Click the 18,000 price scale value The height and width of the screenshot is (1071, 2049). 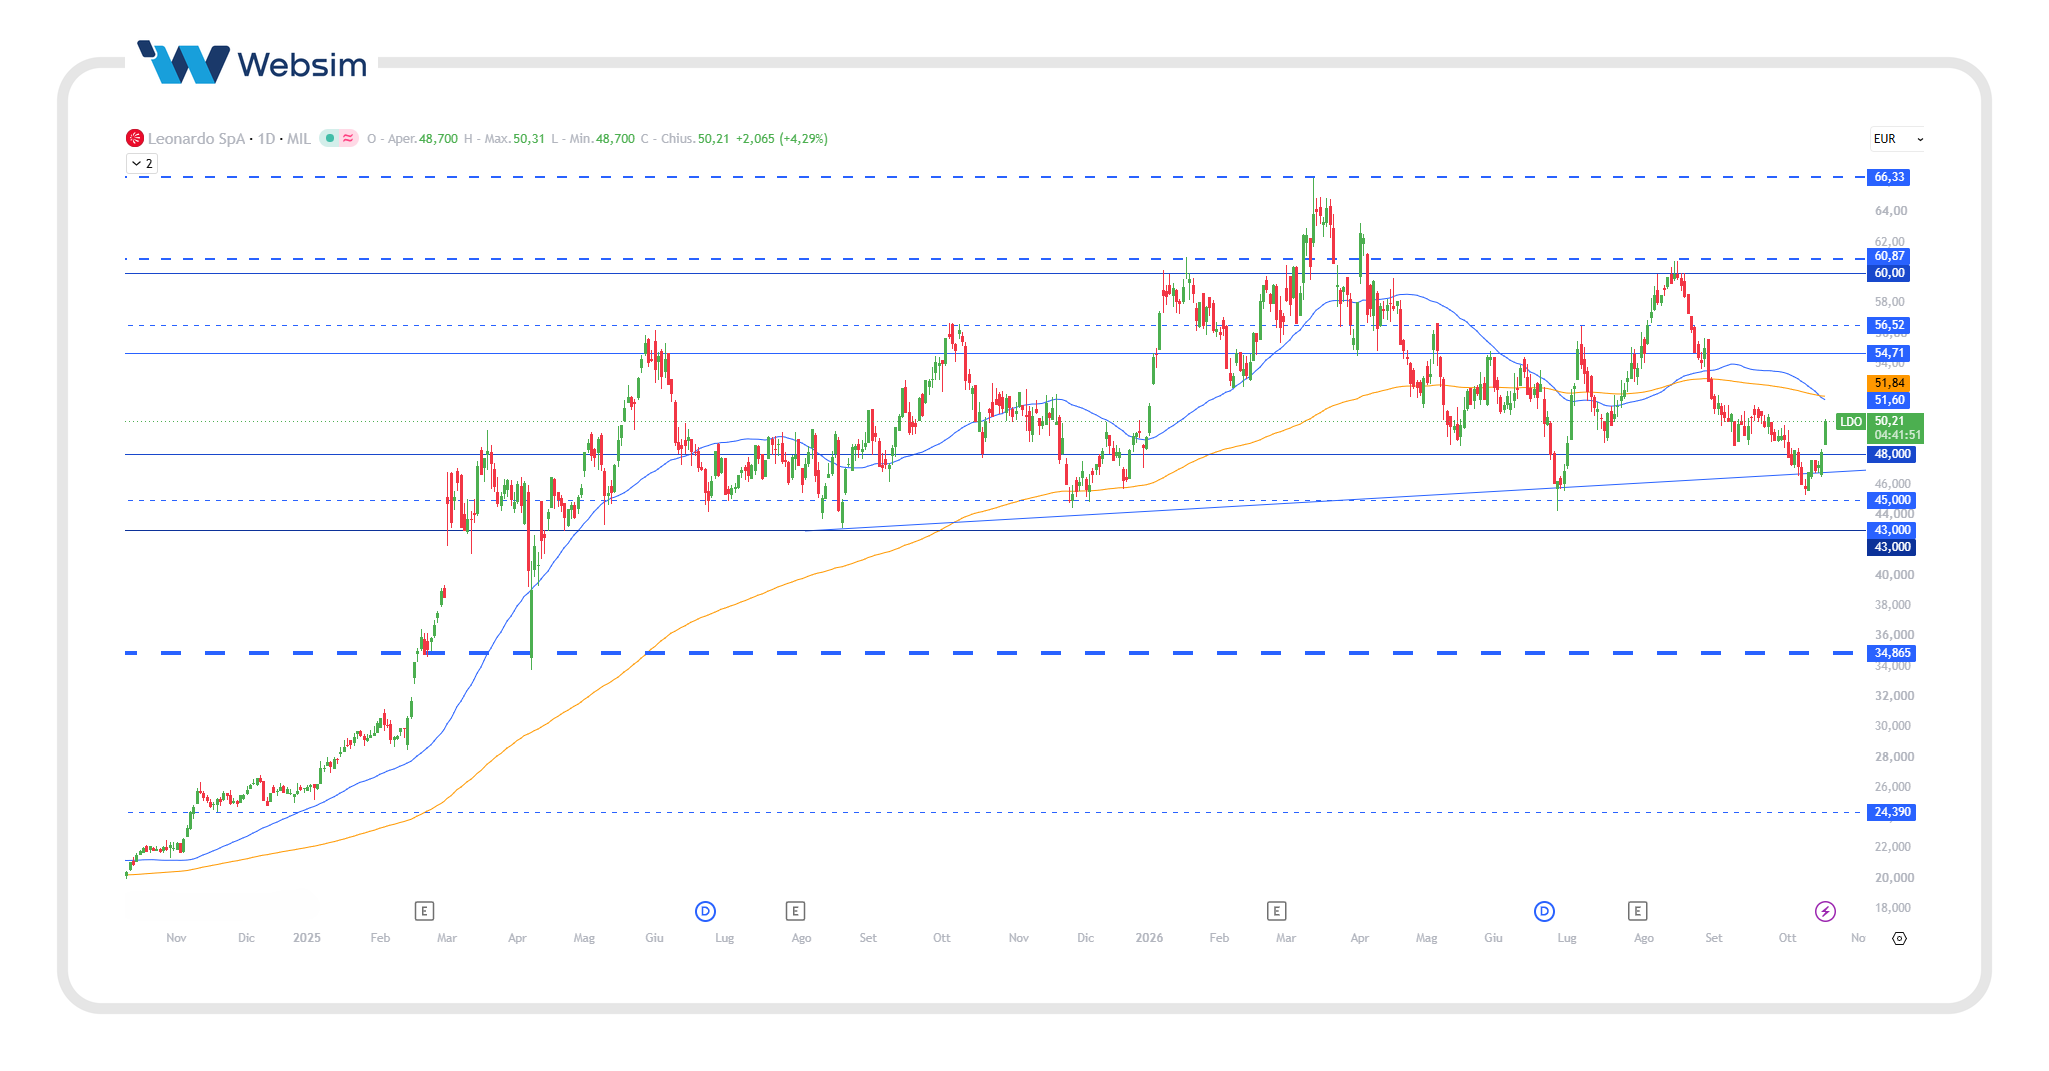(x=1893, y=908)
